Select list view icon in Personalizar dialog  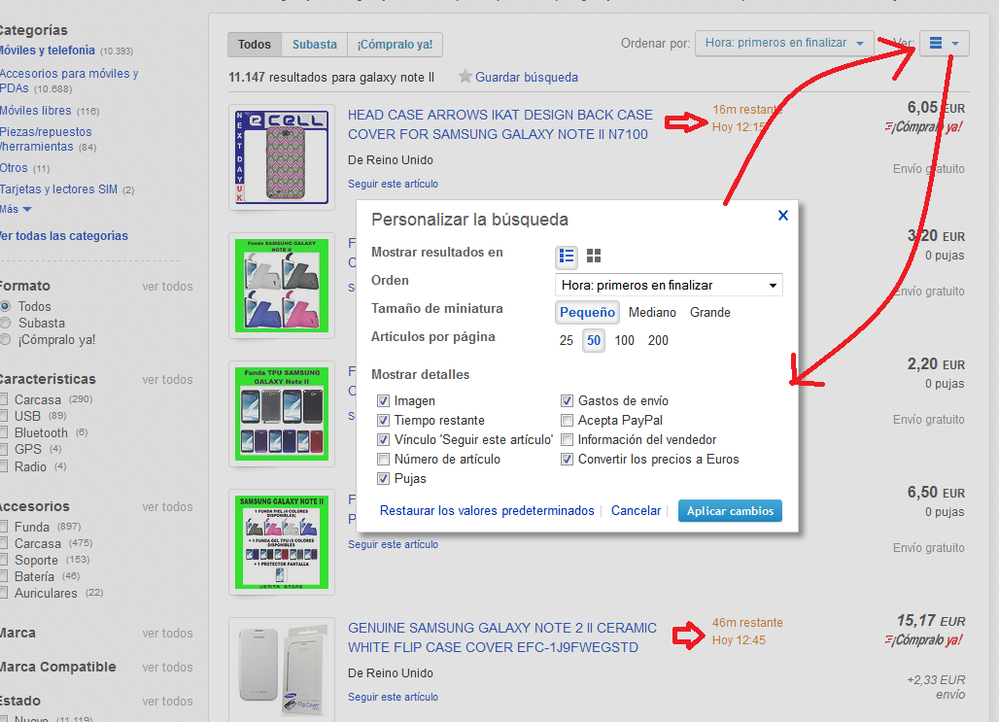(x=567, y=256)
